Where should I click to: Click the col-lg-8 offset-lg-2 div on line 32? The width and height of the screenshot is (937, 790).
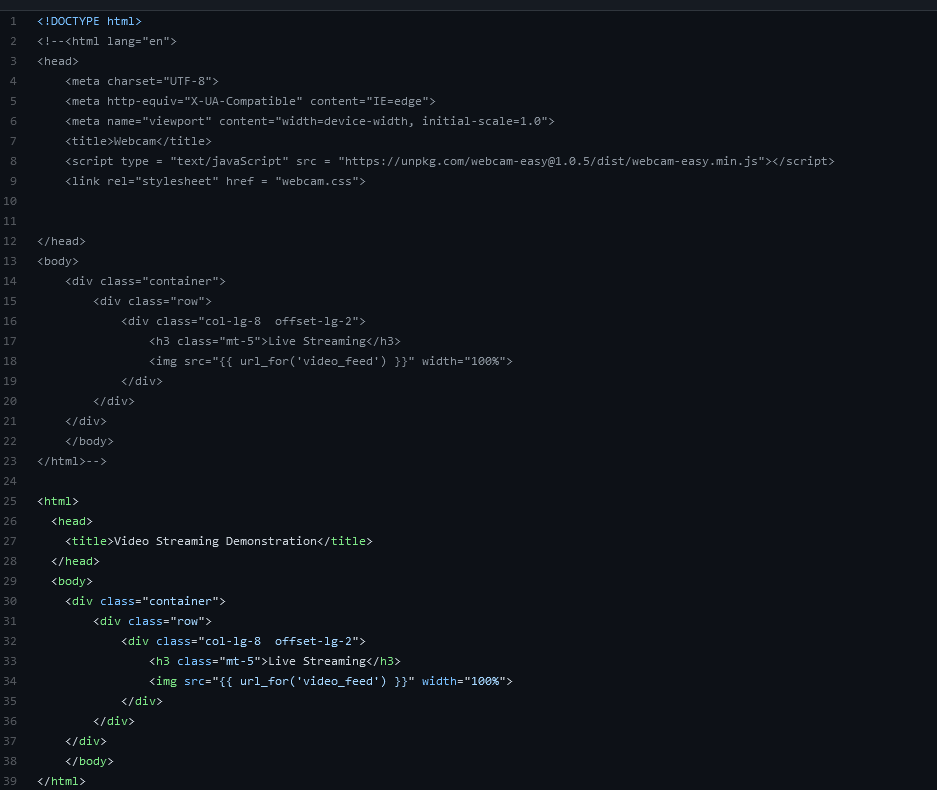(243, 641)
